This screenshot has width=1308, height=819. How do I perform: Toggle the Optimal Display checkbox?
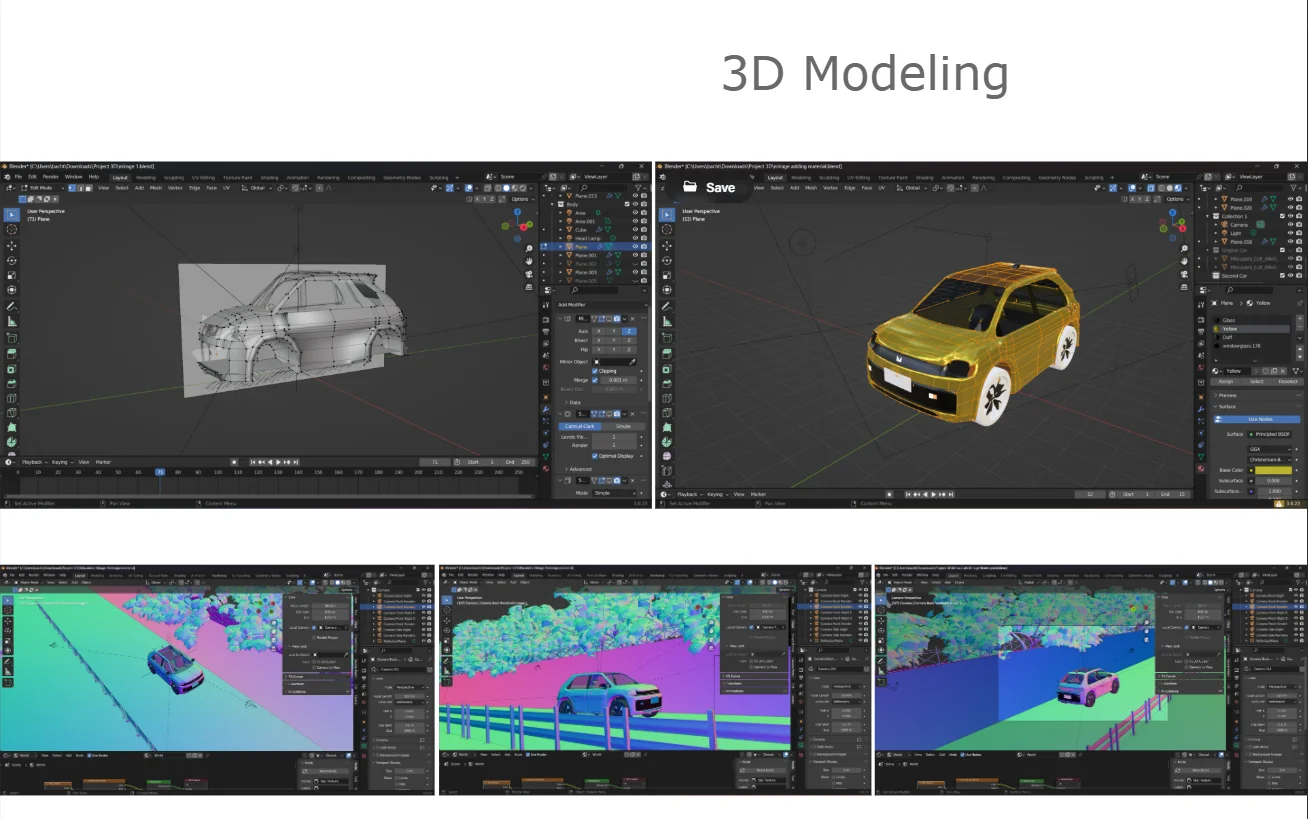(595, 455)
